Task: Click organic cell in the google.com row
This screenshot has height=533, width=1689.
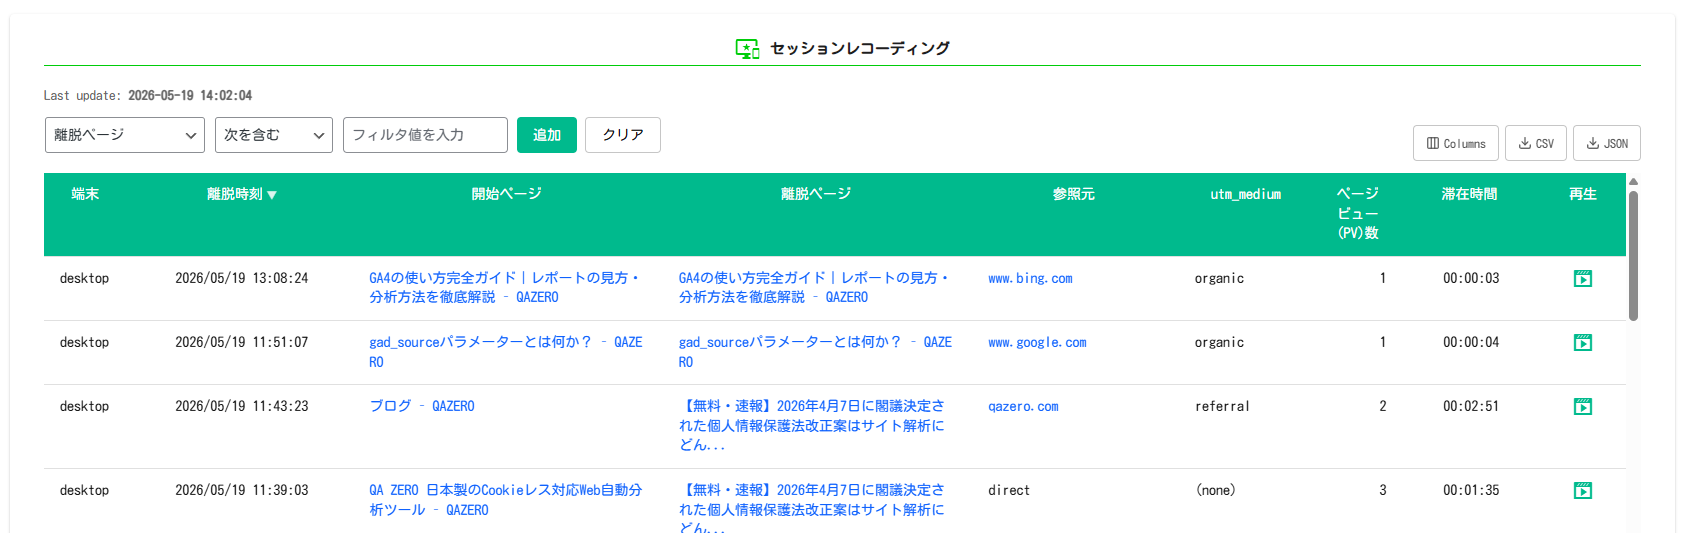Action: pos(1219,342)
